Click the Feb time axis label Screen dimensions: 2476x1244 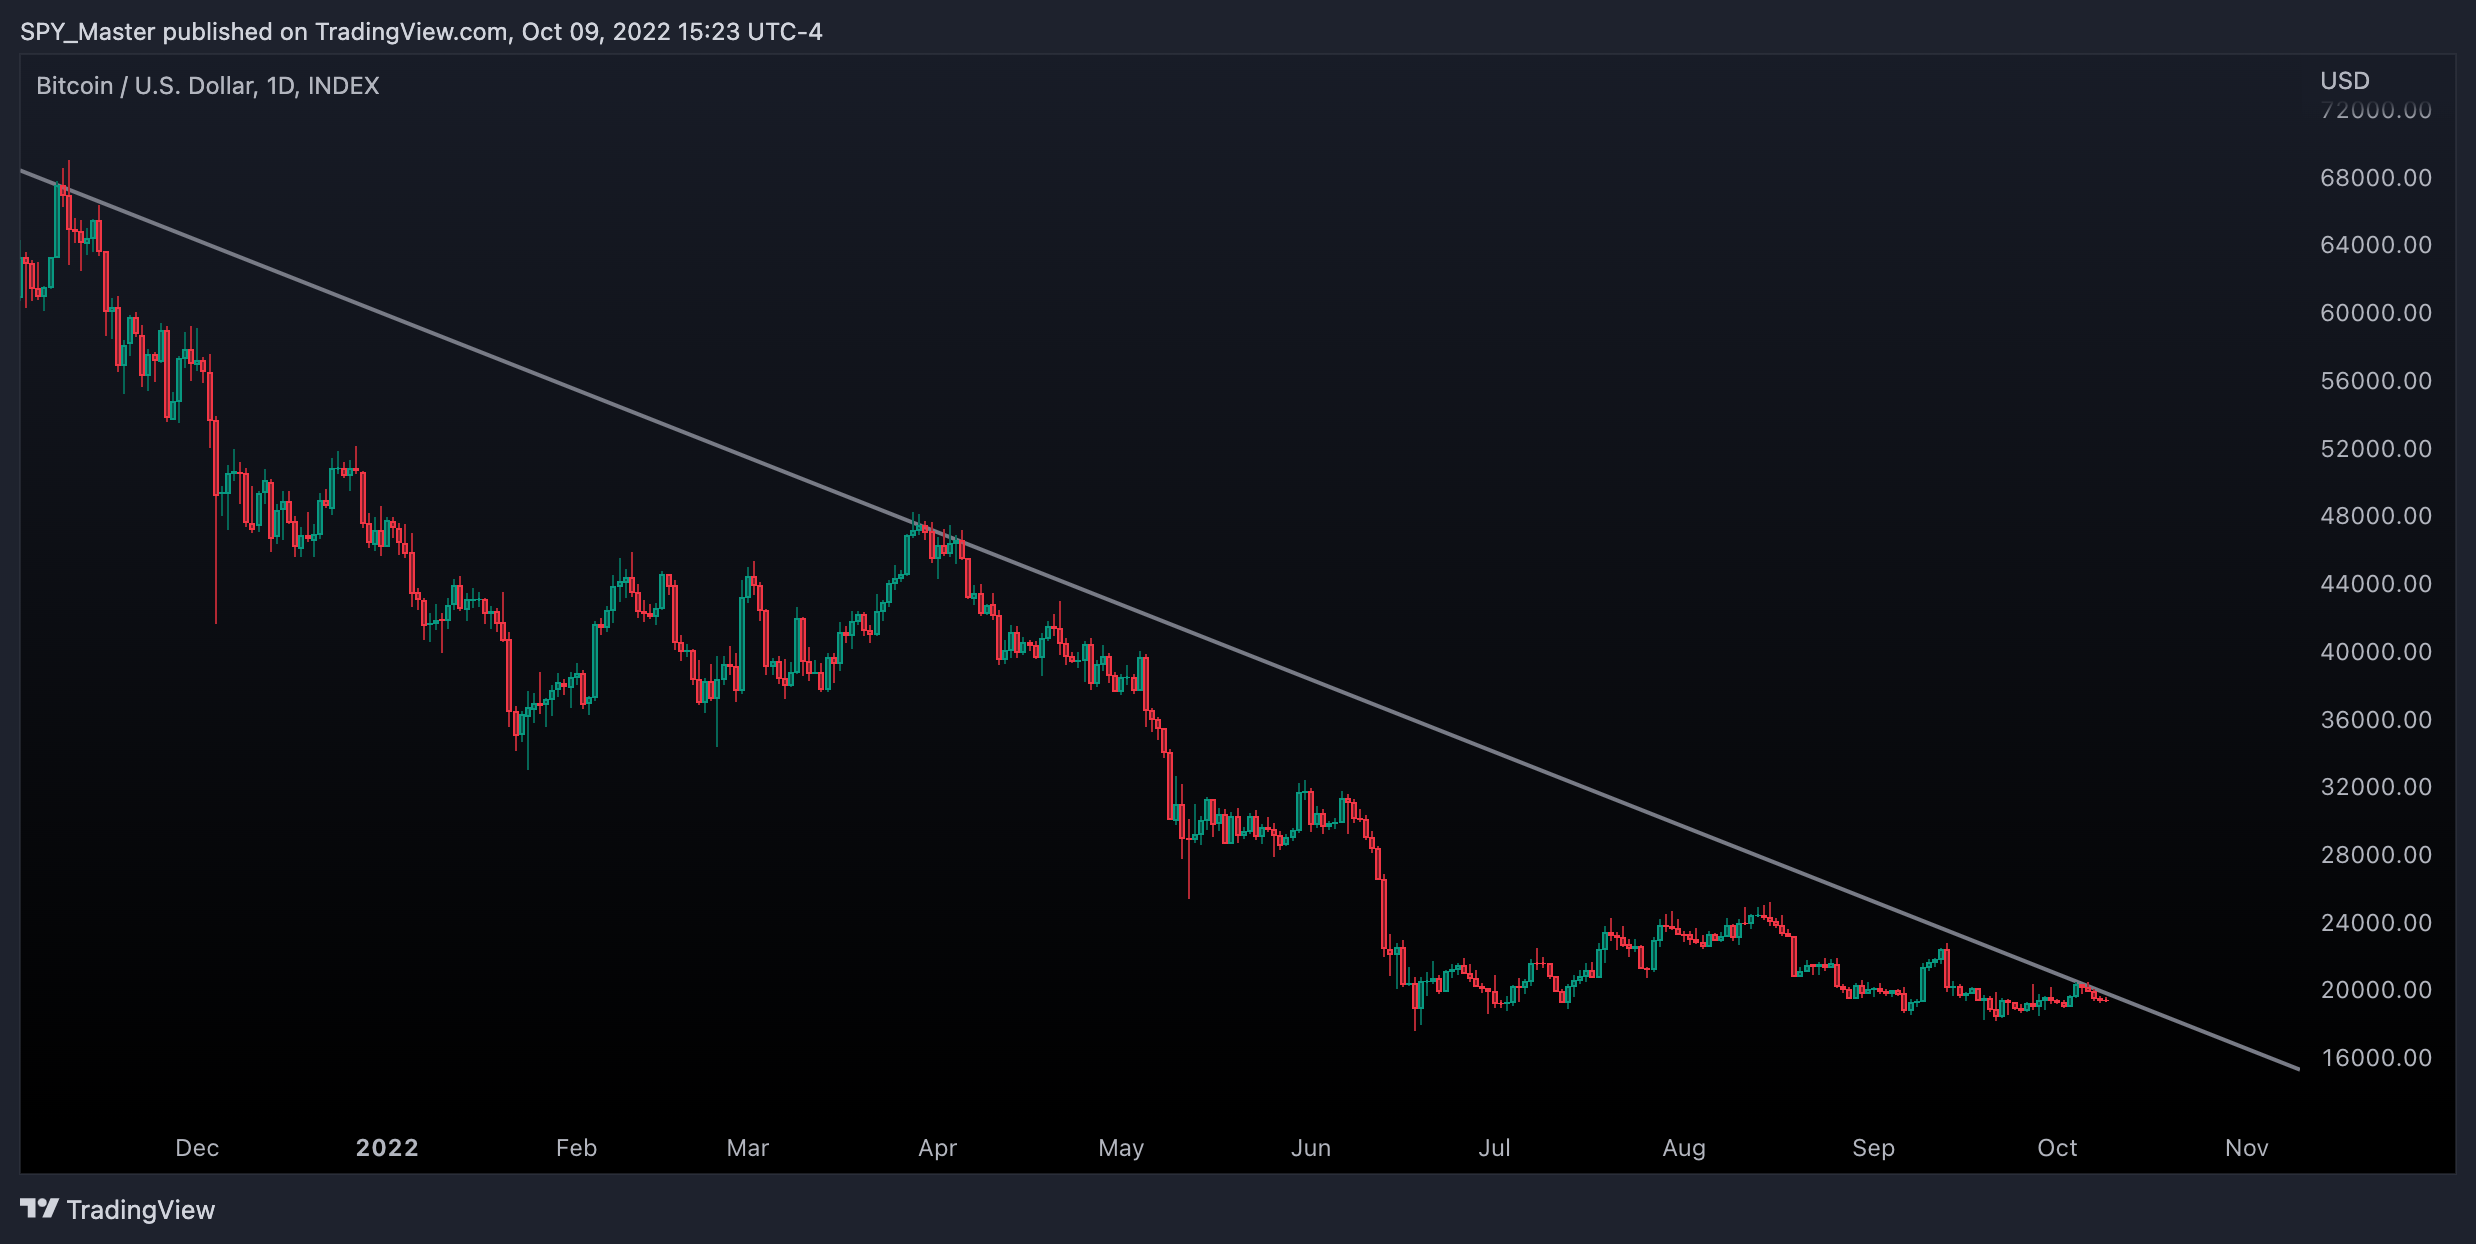click(576, 1148)
